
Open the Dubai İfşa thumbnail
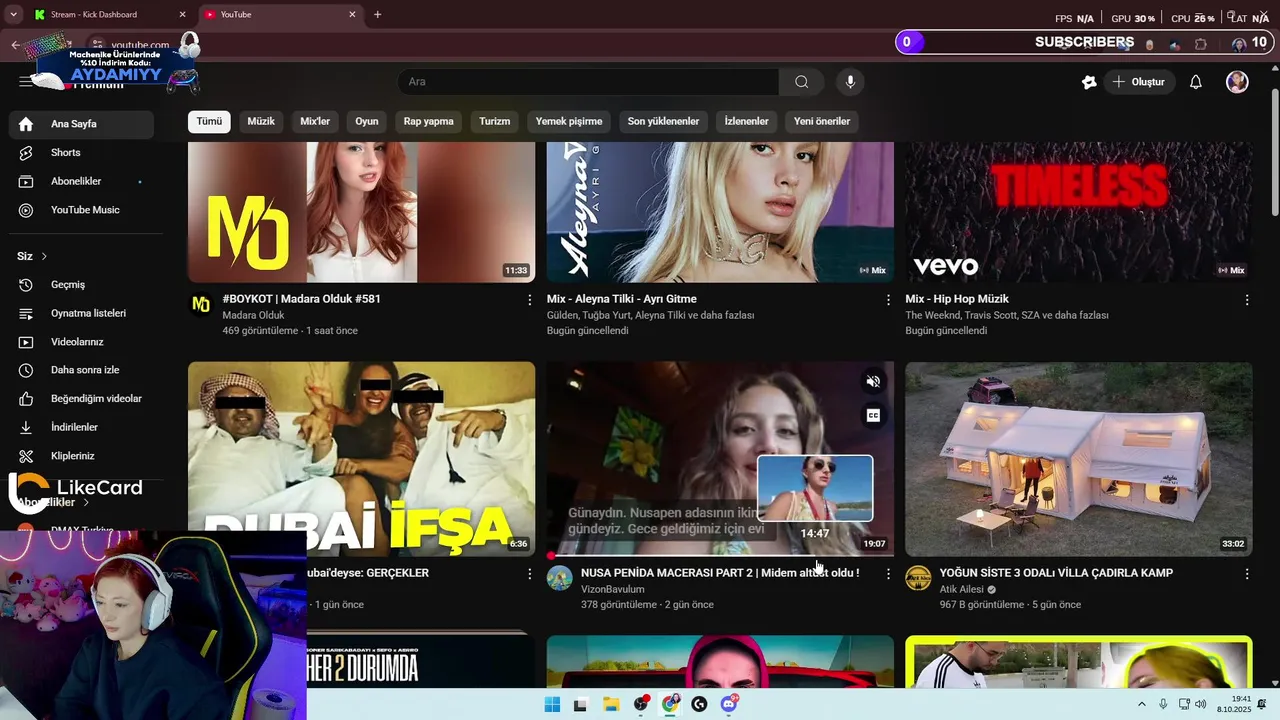click(361, 459)
